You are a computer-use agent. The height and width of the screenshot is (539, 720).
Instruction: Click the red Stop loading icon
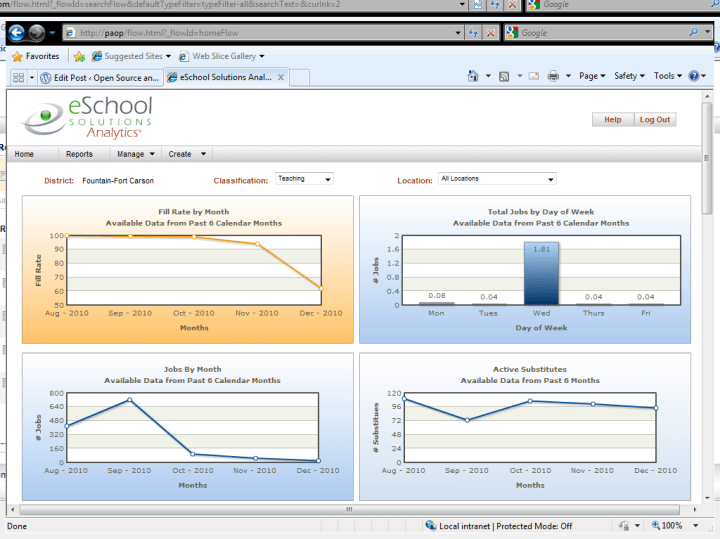[491, 33]
